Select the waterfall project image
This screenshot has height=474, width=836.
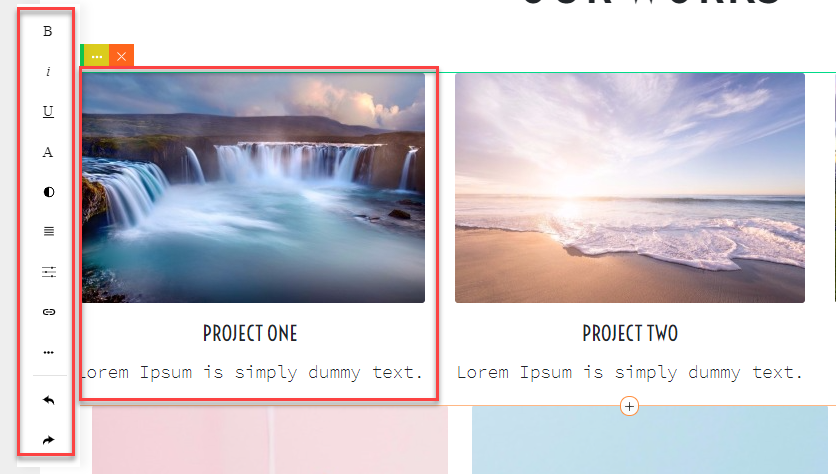pyautogui.click(x=253, y=188)
